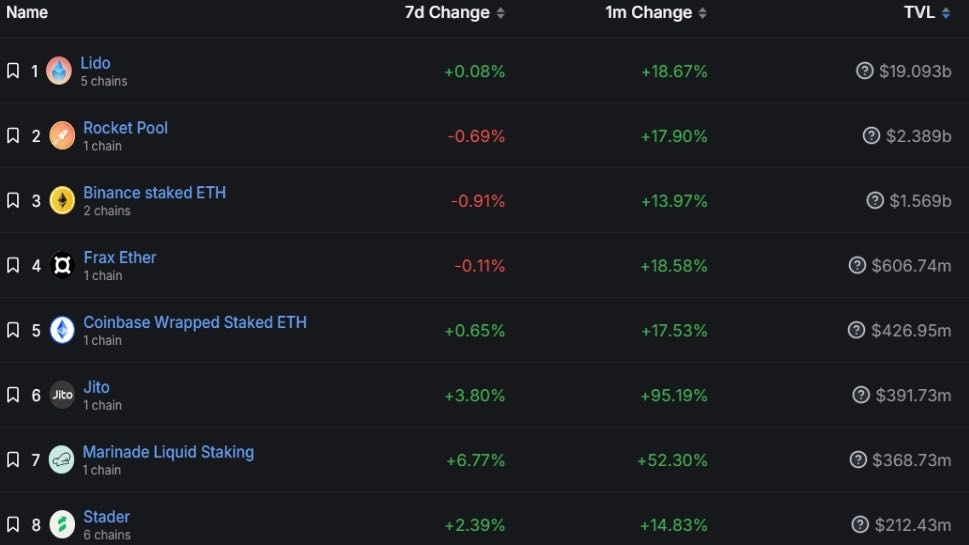Click the Frax Ether logo icon
The height and width of the screenshot is (545, 969).
(x=62, y=265)
